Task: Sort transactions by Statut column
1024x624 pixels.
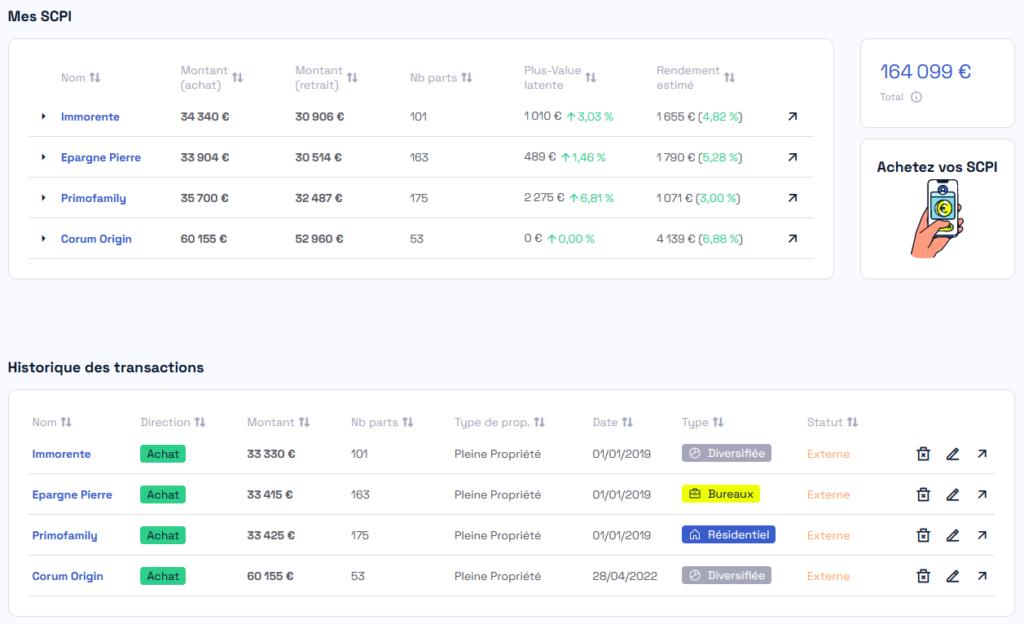Action: [x=852, y=422]
